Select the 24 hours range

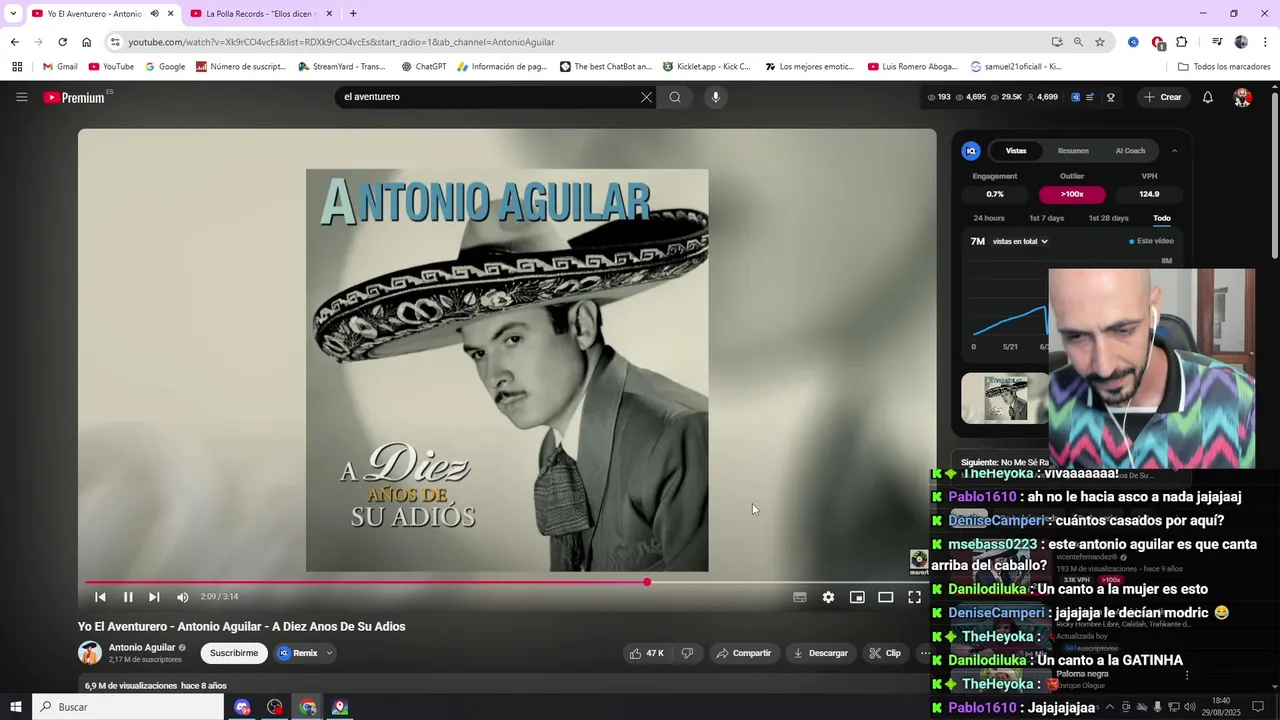click(989, 218)
